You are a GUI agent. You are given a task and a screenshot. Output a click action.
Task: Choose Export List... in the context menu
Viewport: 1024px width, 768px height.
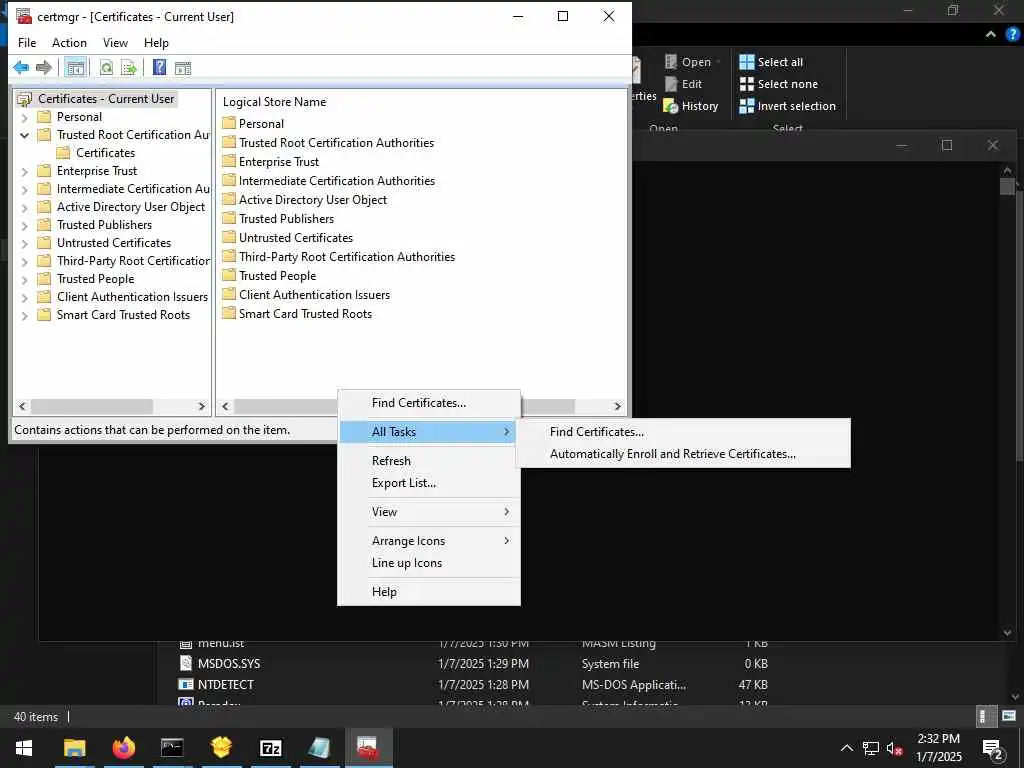click(429, 483)
